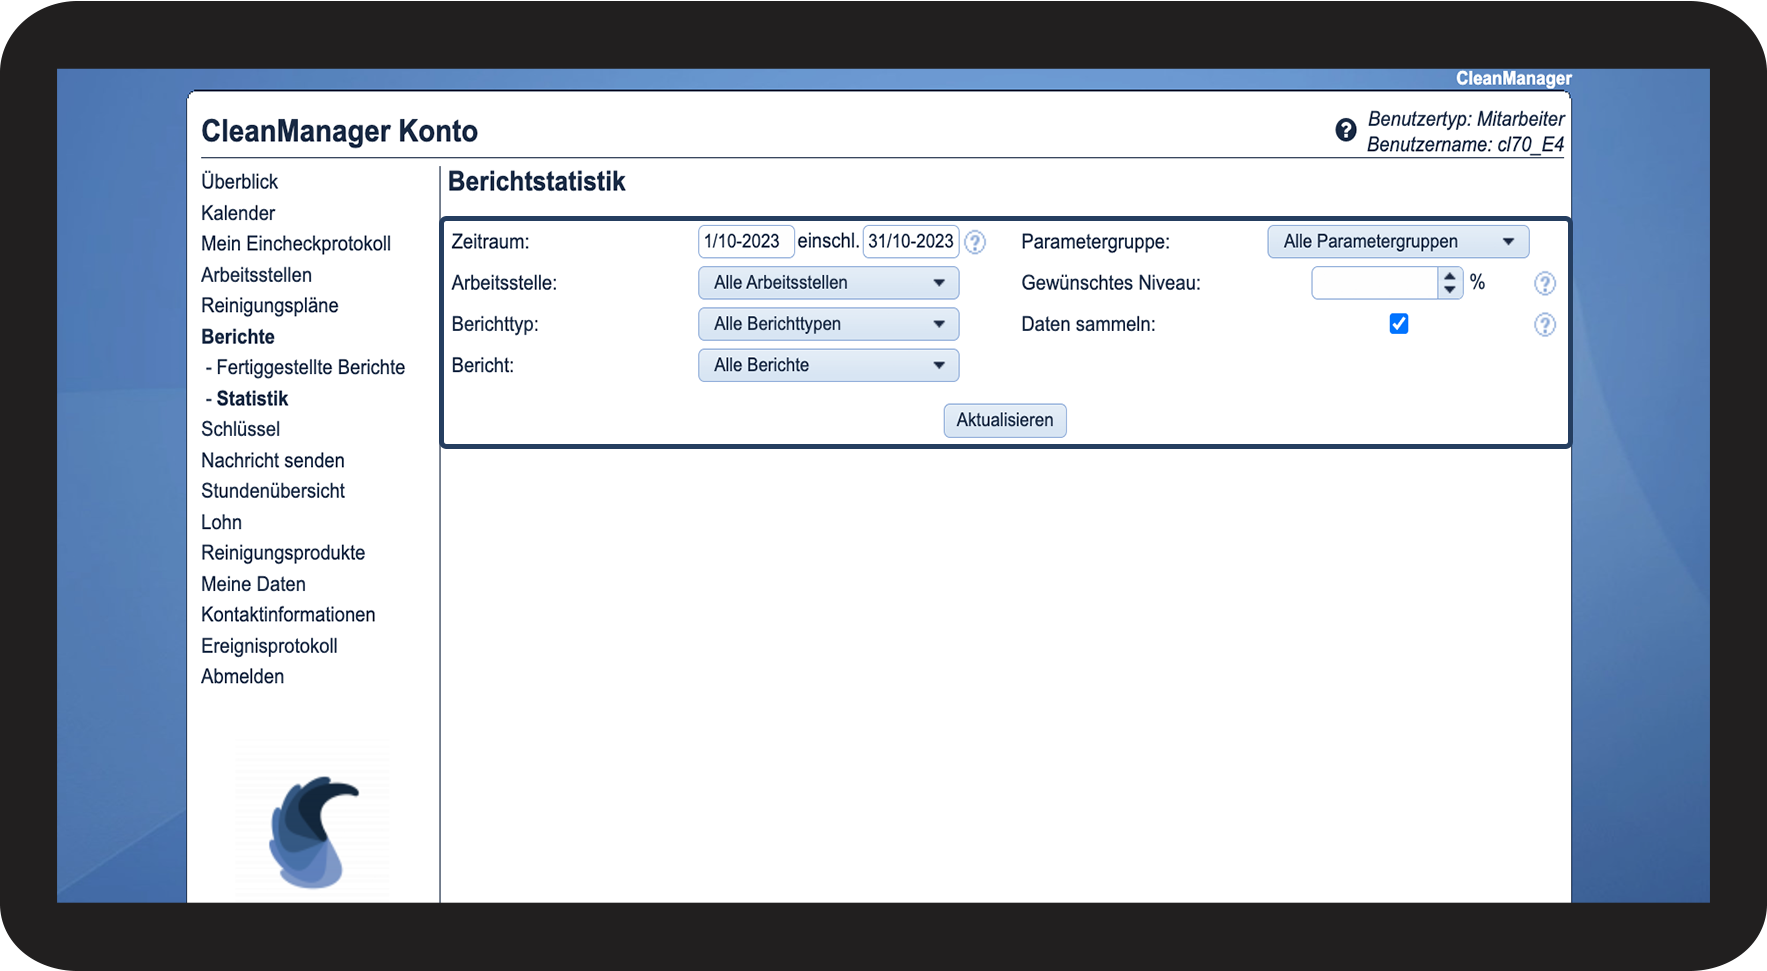
Task: Click the end date field 31/10-2023
Action: (x=910, y=242)
